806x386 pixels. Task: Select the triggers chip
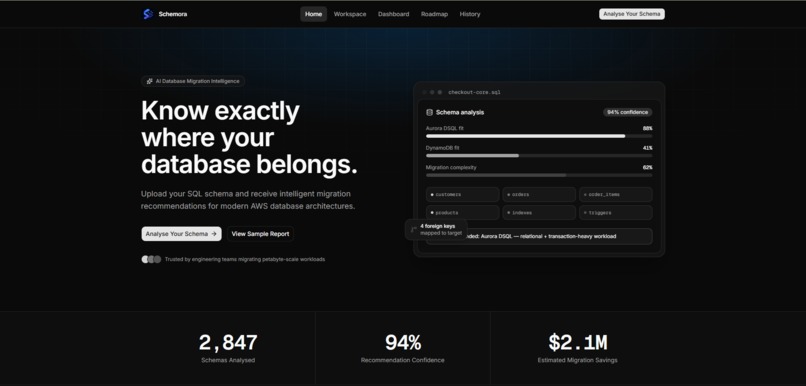616,213
